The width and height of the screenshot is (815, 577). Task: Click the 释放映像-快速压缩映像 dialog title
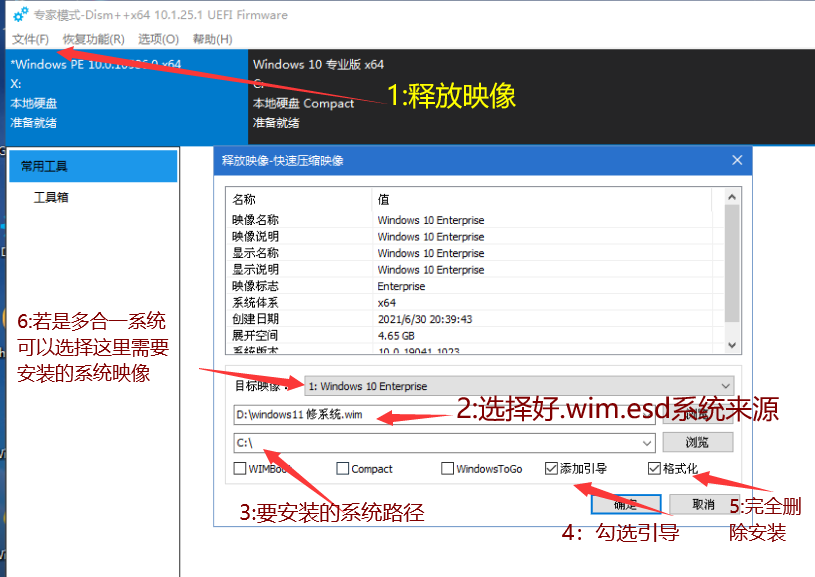pos(283,161)
